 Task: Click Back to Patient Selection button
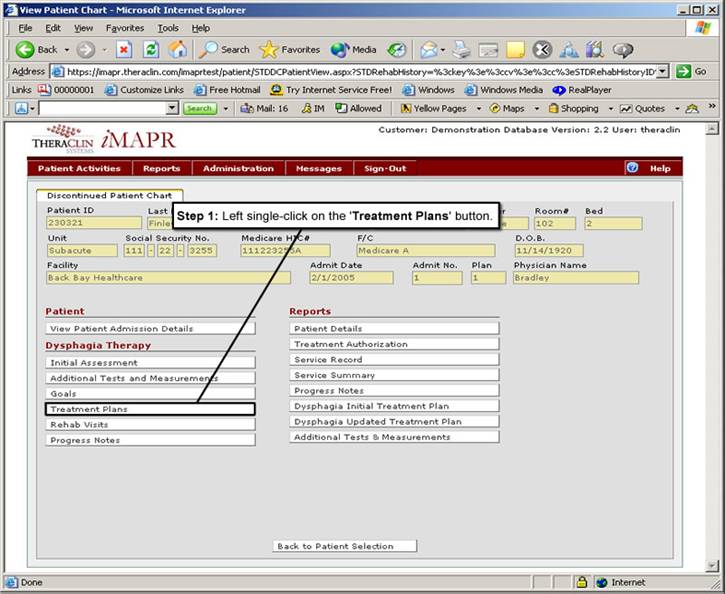coord(345,546)
